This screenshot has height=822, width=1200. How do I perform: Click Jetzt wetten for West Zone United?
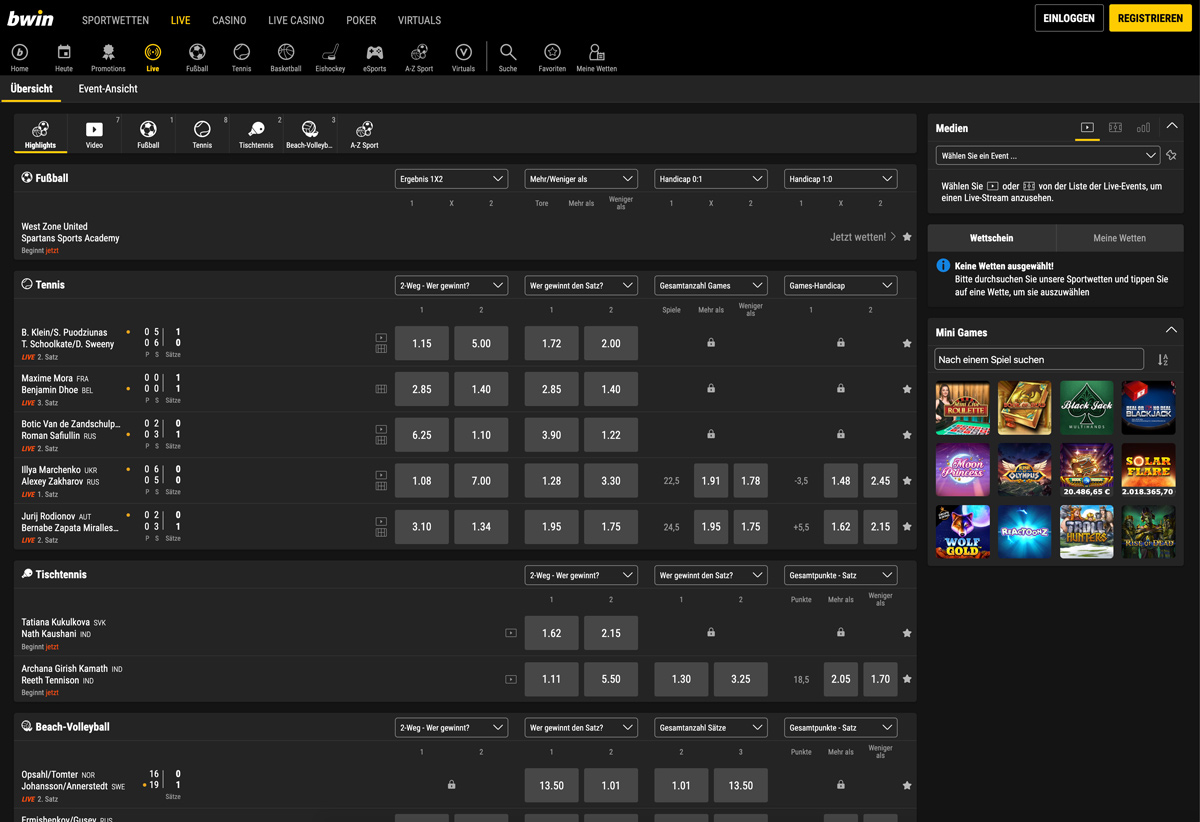[863, 237]
